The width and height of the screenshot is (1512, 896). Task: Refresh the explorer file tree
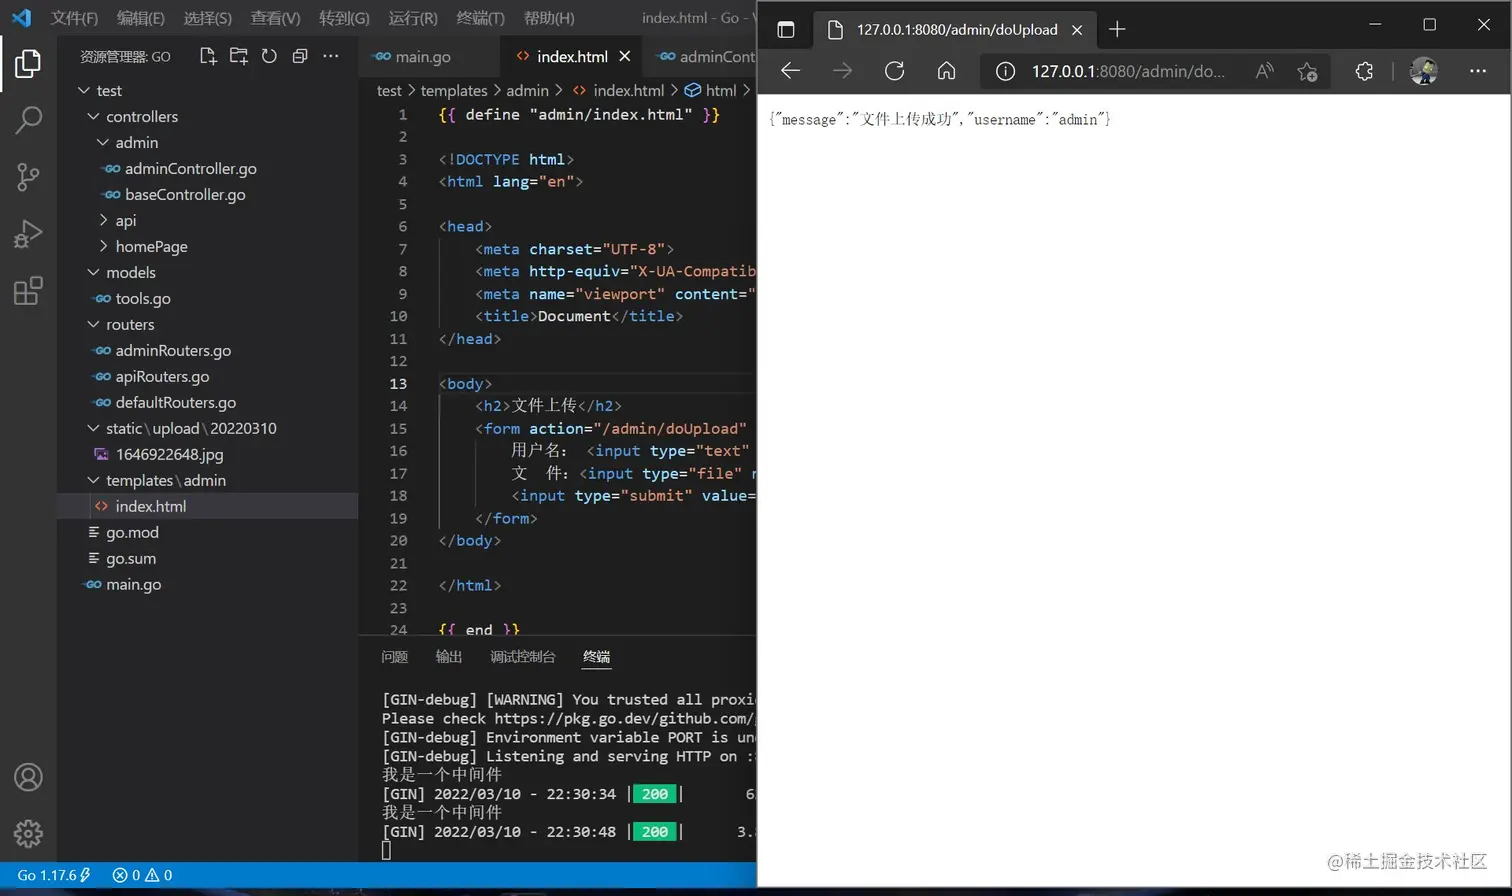(x=269, y=56)
